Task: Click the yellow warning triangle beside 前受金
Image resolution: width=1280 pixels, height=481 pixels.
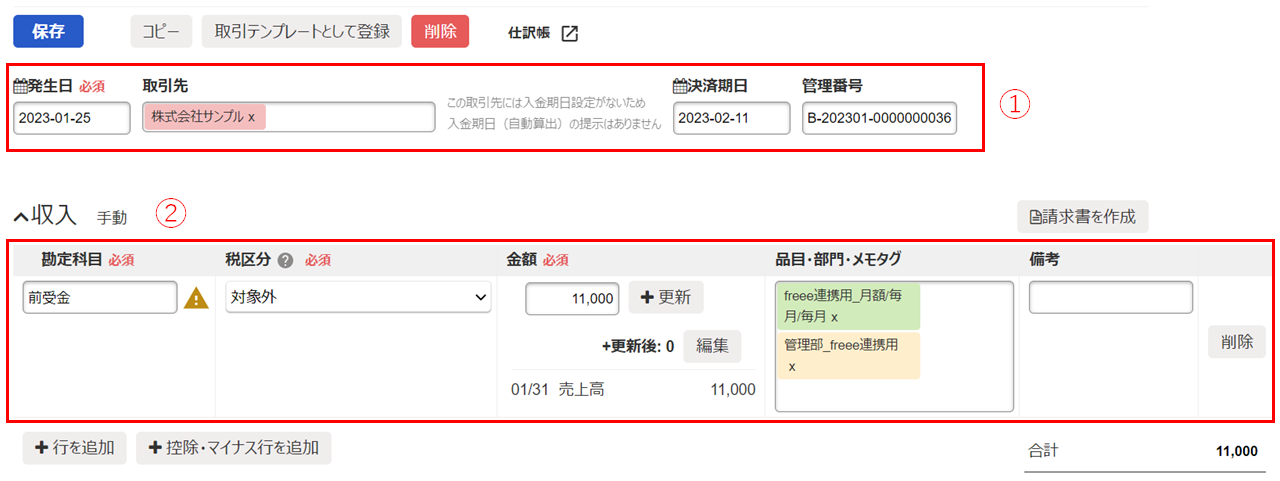Action: 197,298
